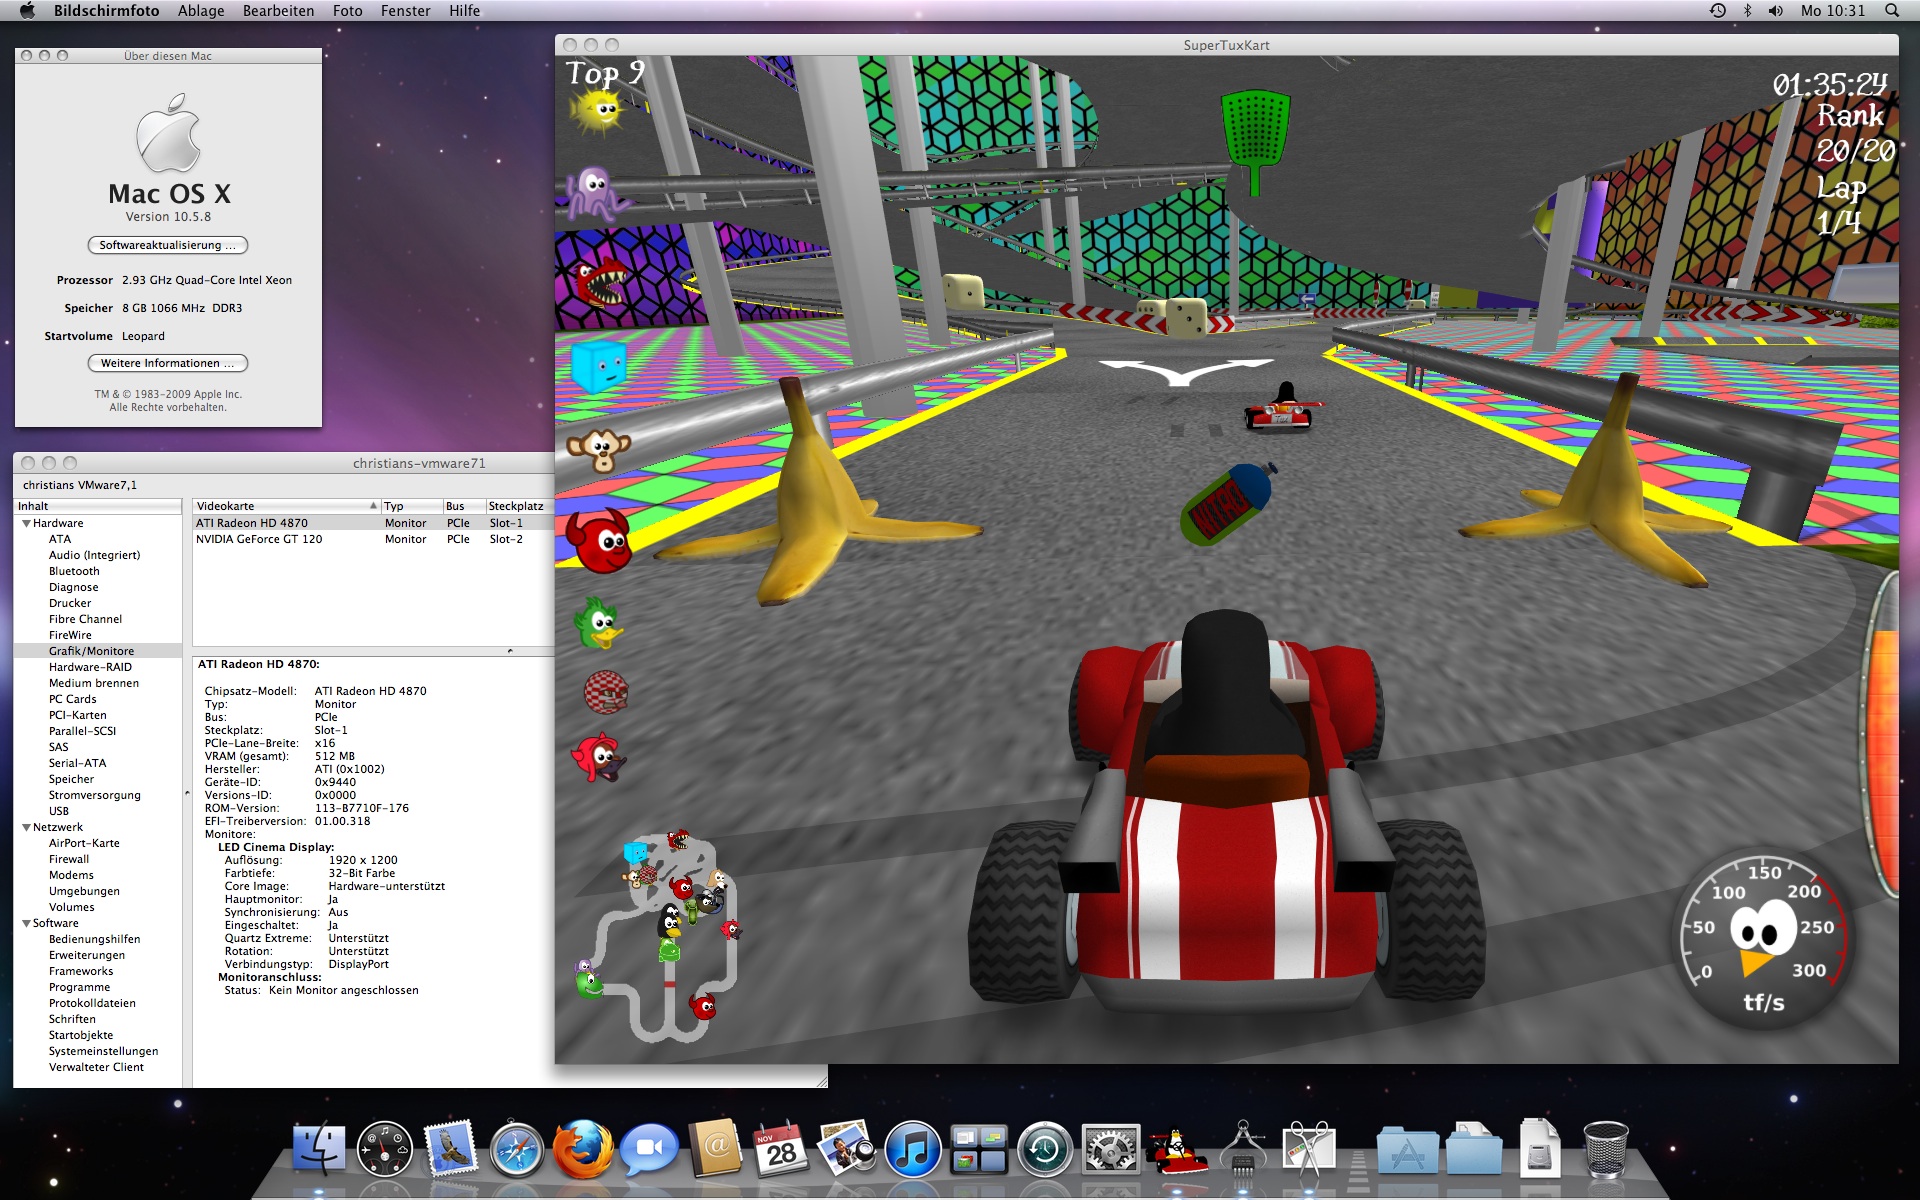Open System Preferences from the Dock

pyautogui.click(x=1111, y=1149)
